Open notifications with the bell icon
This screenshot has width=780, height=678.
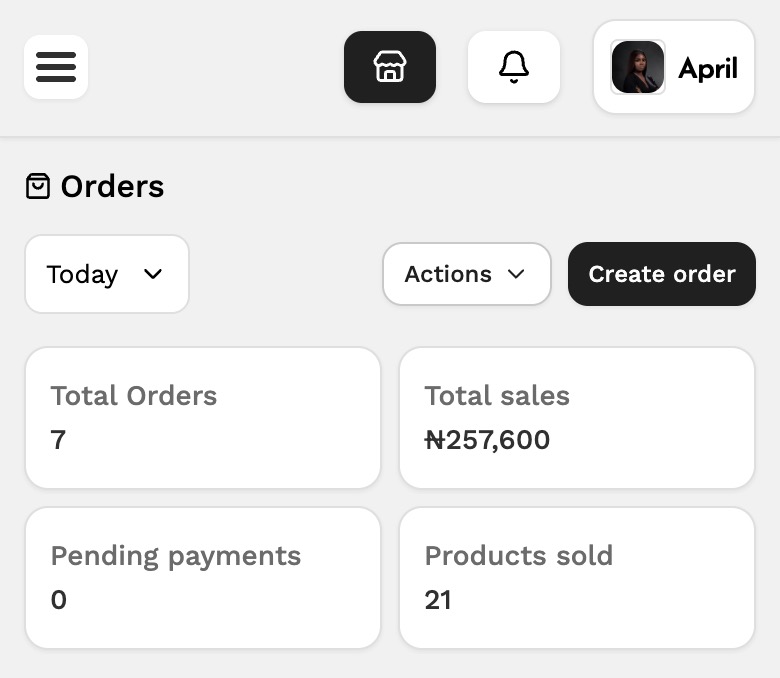(x=514, y=67)
